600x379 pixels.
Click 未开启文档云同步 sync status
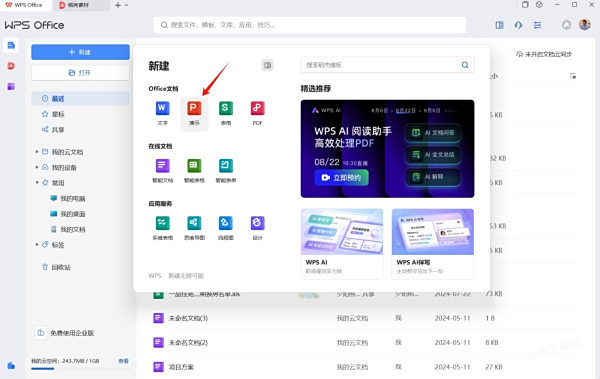(544, 54)
